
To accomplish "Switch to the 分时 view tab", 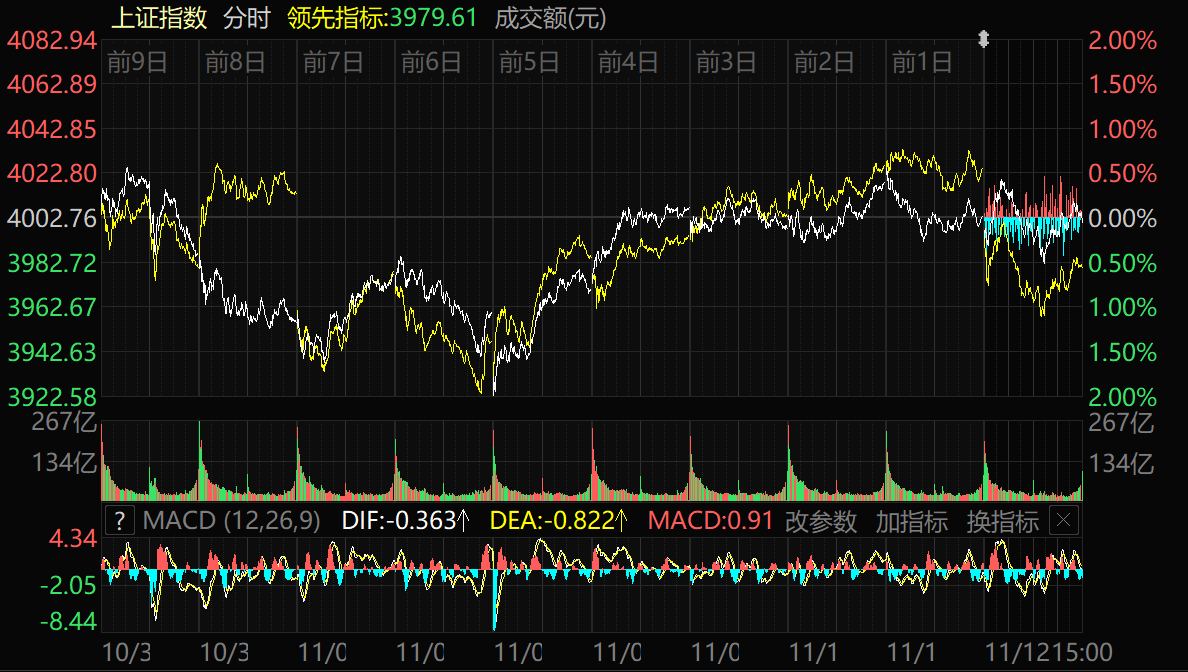I will pyautogui.click(x=246, y=18).
